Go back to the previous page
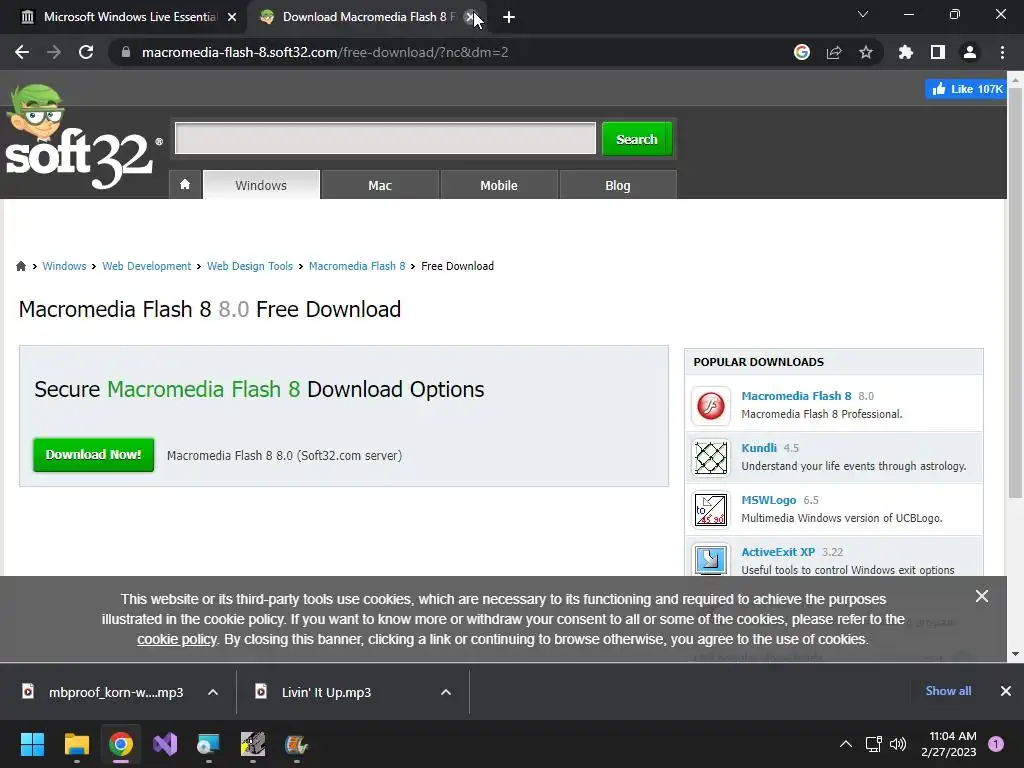1024x768 pixels. (x=22, y=52)
